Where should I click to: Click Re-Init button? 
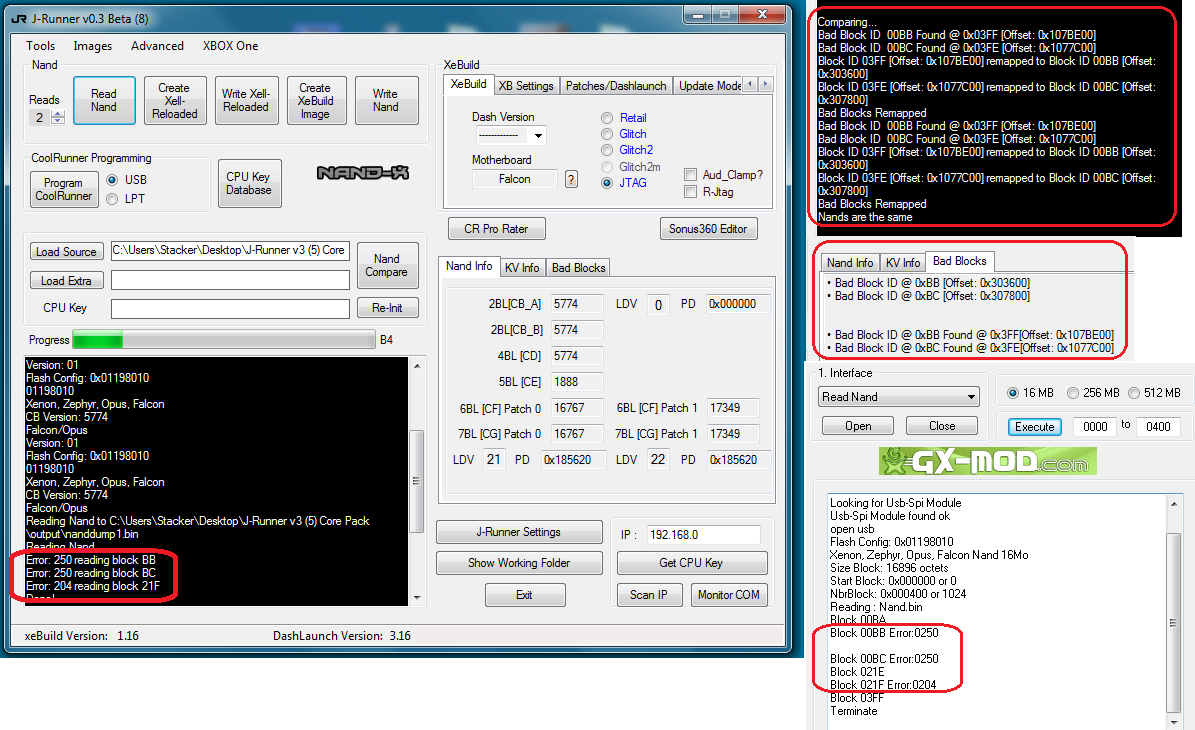(387, 308)
